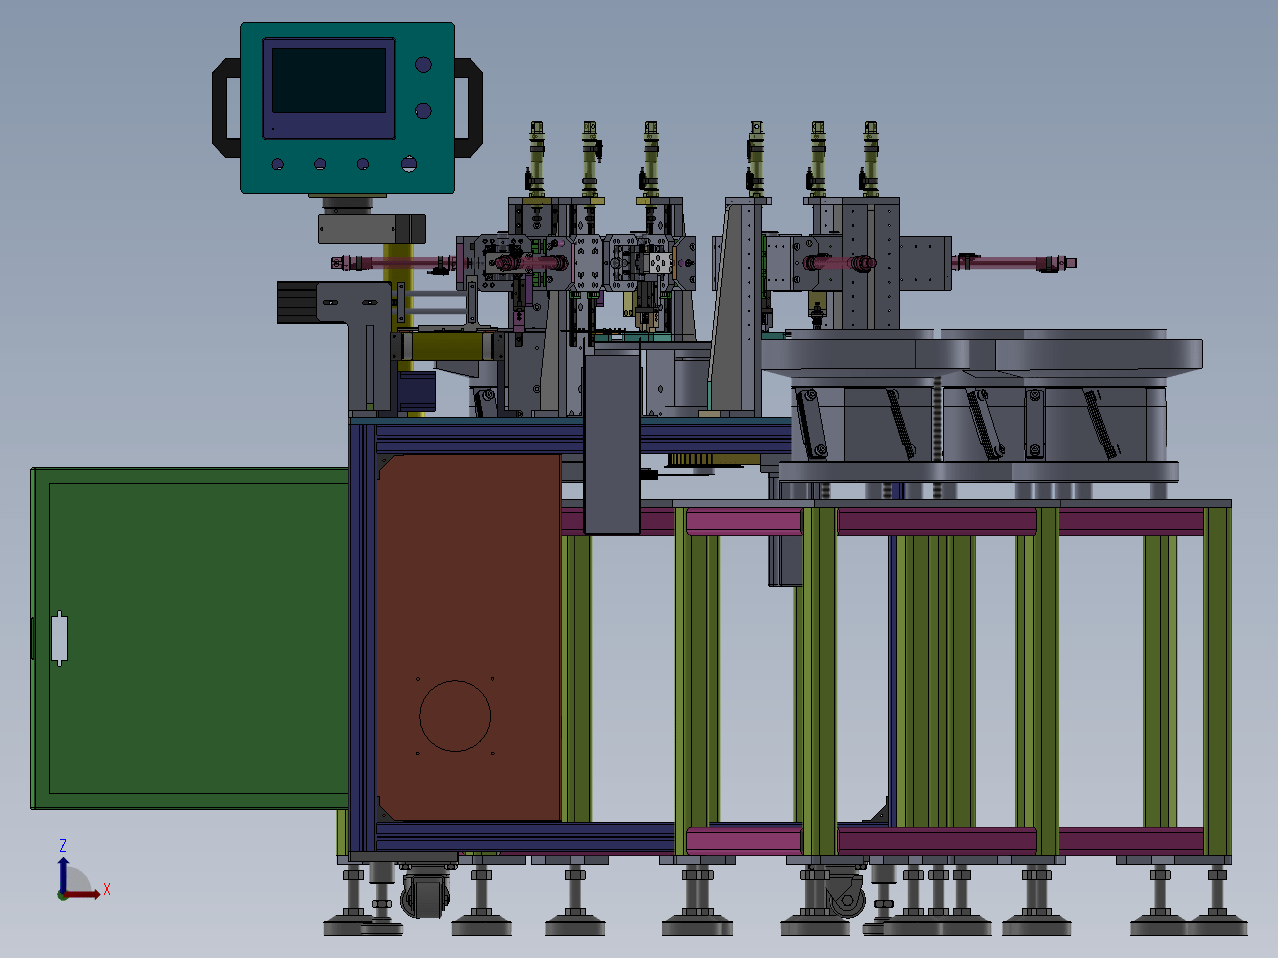
Task: Pick the upper round button beside the screen
Action: pos(423,65)
